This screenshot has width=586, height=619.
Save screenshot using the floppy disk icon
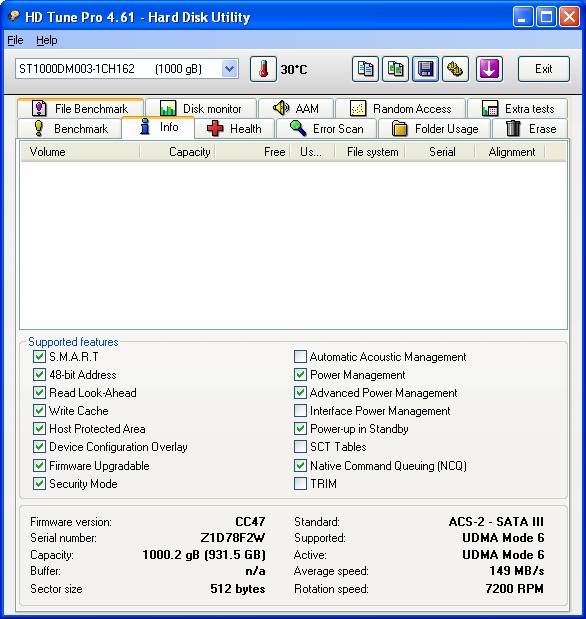[425, 69]
